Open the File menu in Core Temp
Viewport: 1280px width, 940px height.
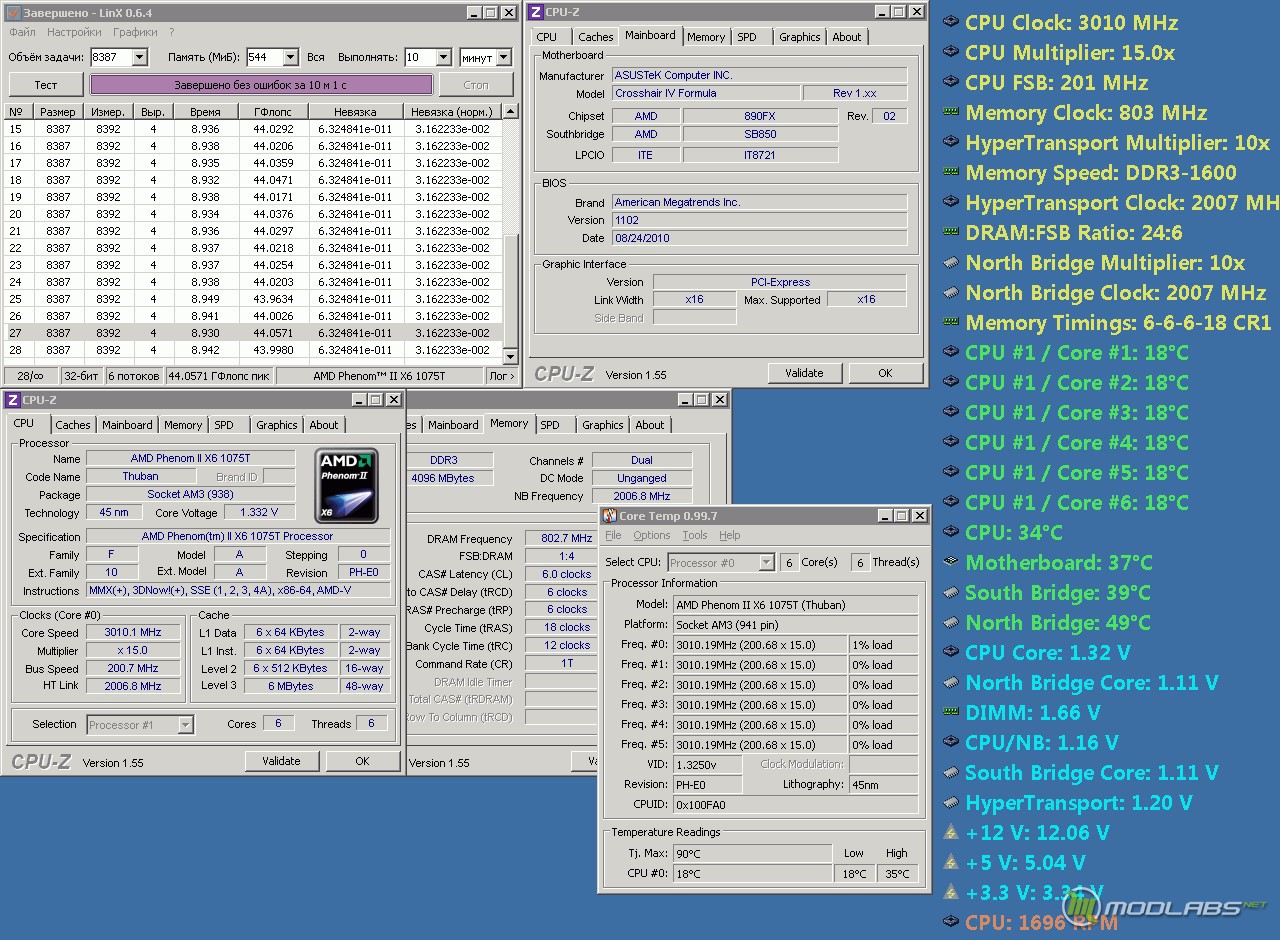614,535
